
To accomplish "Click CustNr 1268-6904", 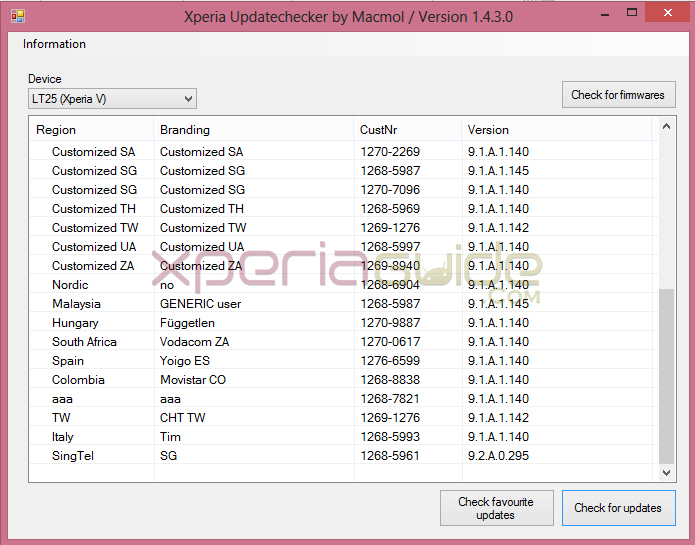I will (390, 285).
